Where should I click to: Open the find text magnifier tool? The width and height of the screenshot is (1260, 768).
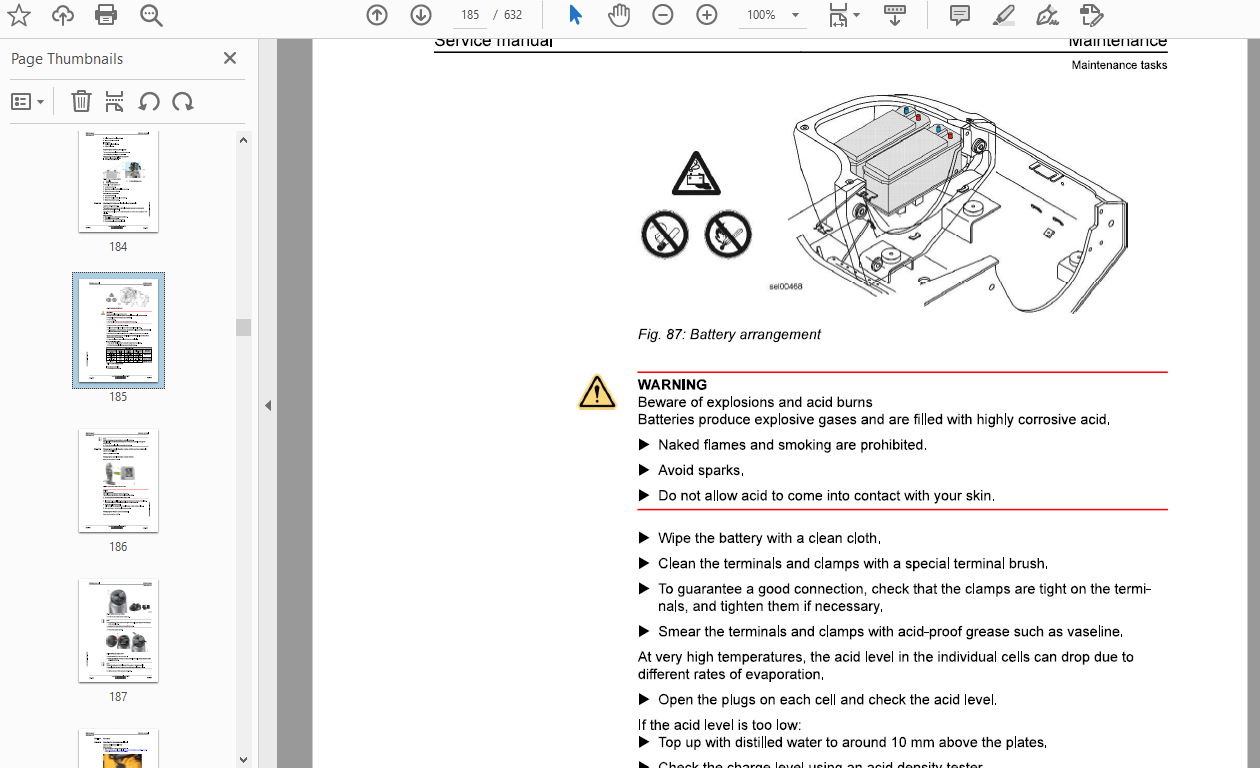click(151, 15)
